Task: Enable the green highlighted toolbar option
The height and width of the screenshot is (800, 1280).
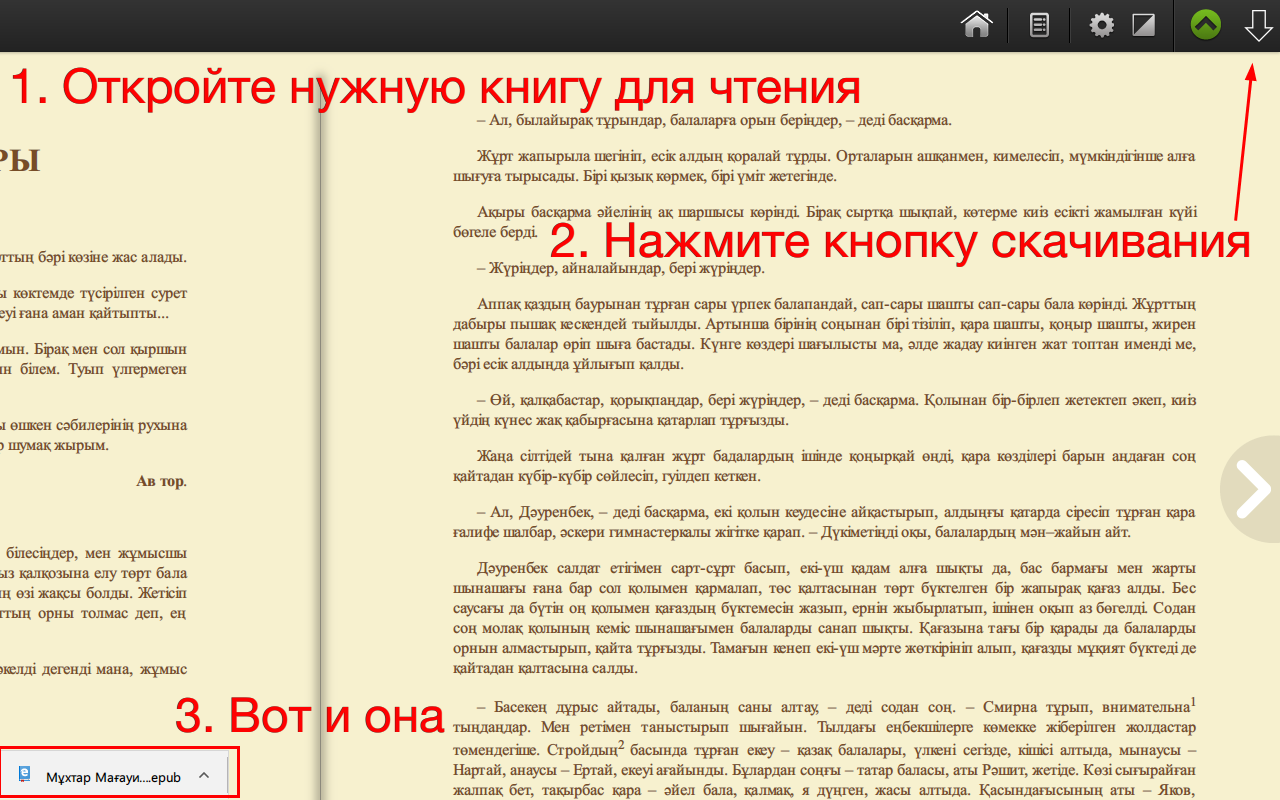Action: tap(1205, 24)
